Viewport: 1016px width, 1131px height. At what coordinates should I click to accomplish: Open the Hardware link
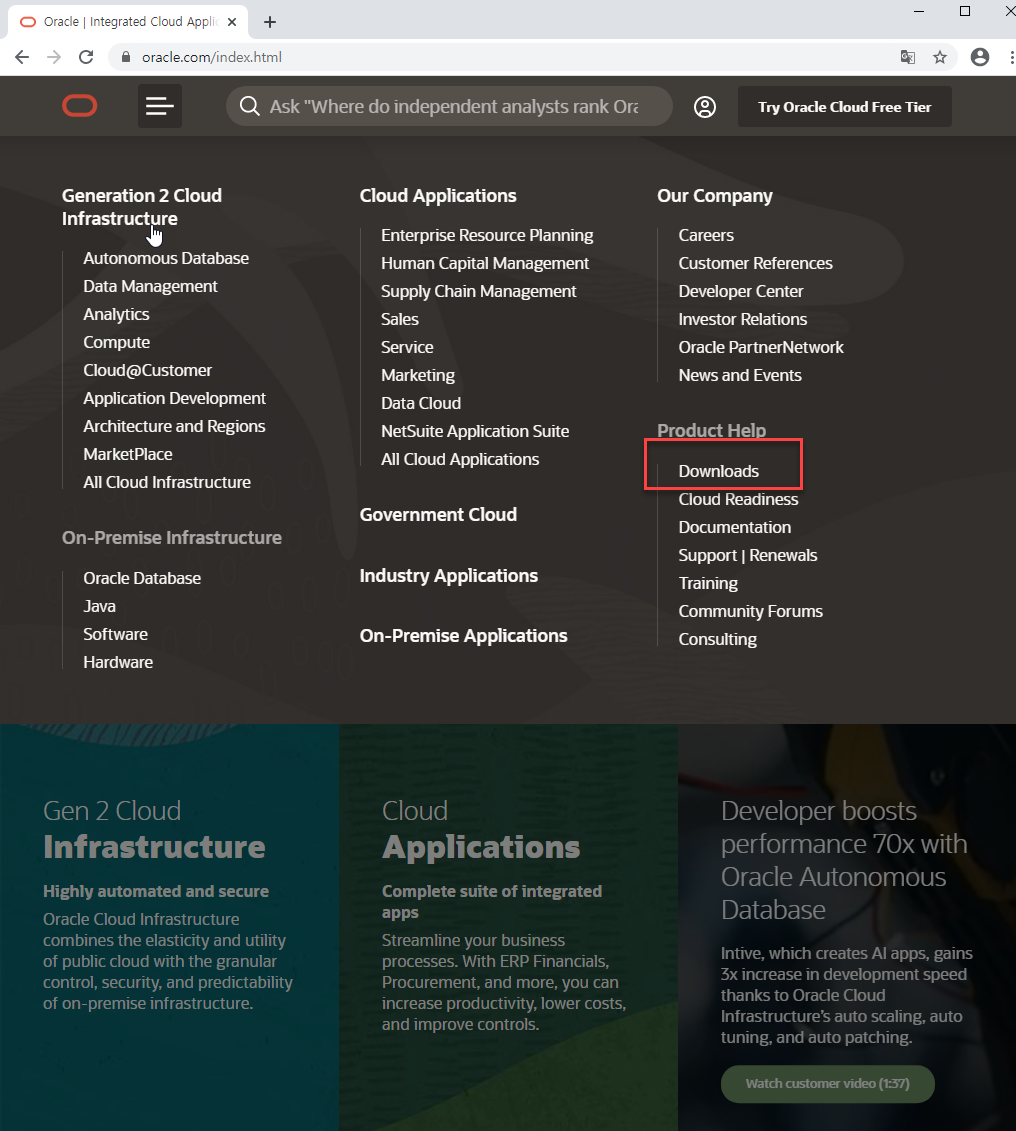[x=118, y=662]
